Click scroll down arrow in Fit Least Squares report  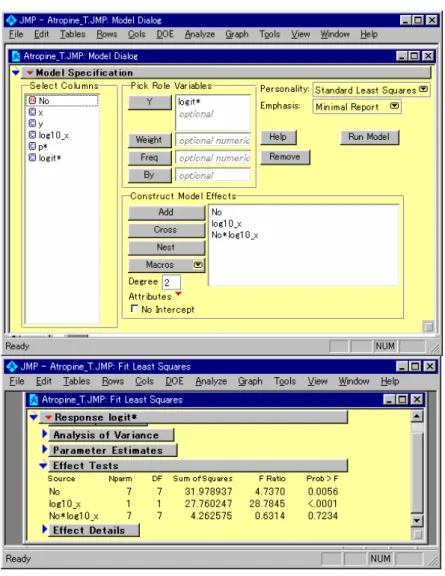(417, 520)
